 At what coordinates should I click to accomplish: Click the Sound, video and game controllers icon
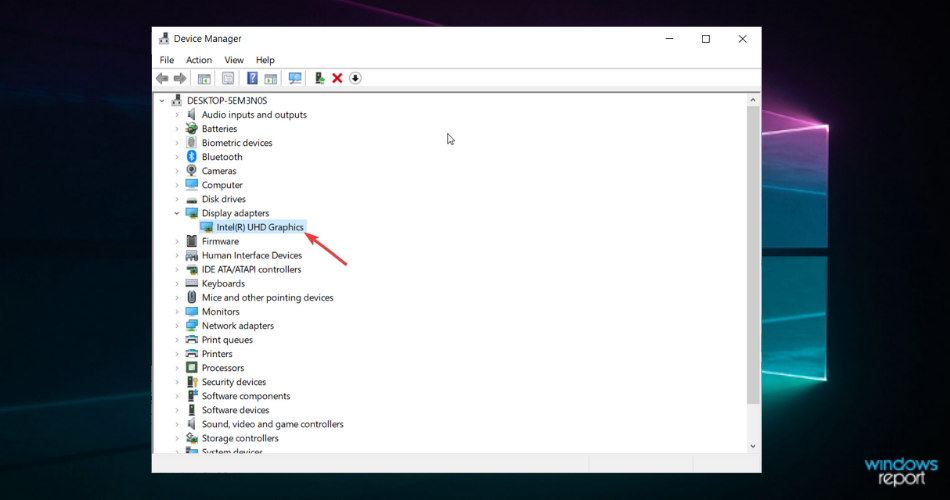[191, 424]
